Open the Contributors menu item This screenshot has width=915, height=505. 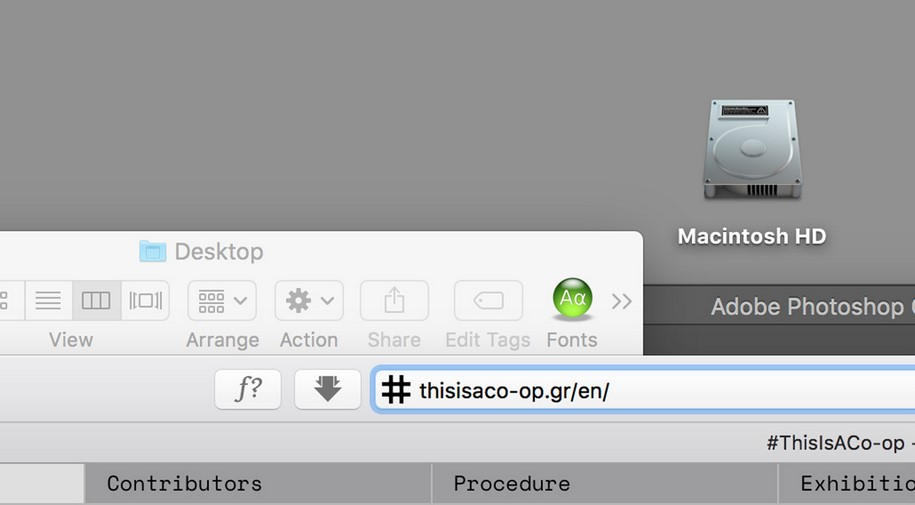tap(184, 484)
